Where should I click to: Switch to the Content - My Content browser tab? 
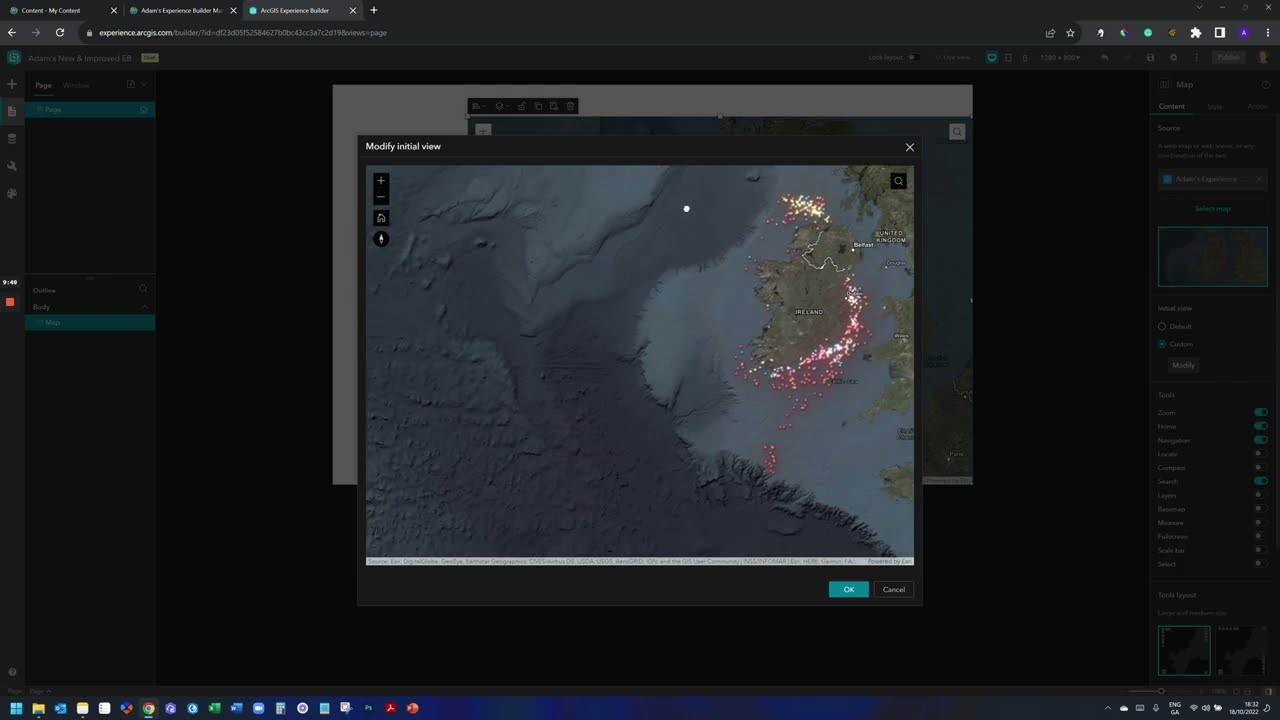click(60, 10)
